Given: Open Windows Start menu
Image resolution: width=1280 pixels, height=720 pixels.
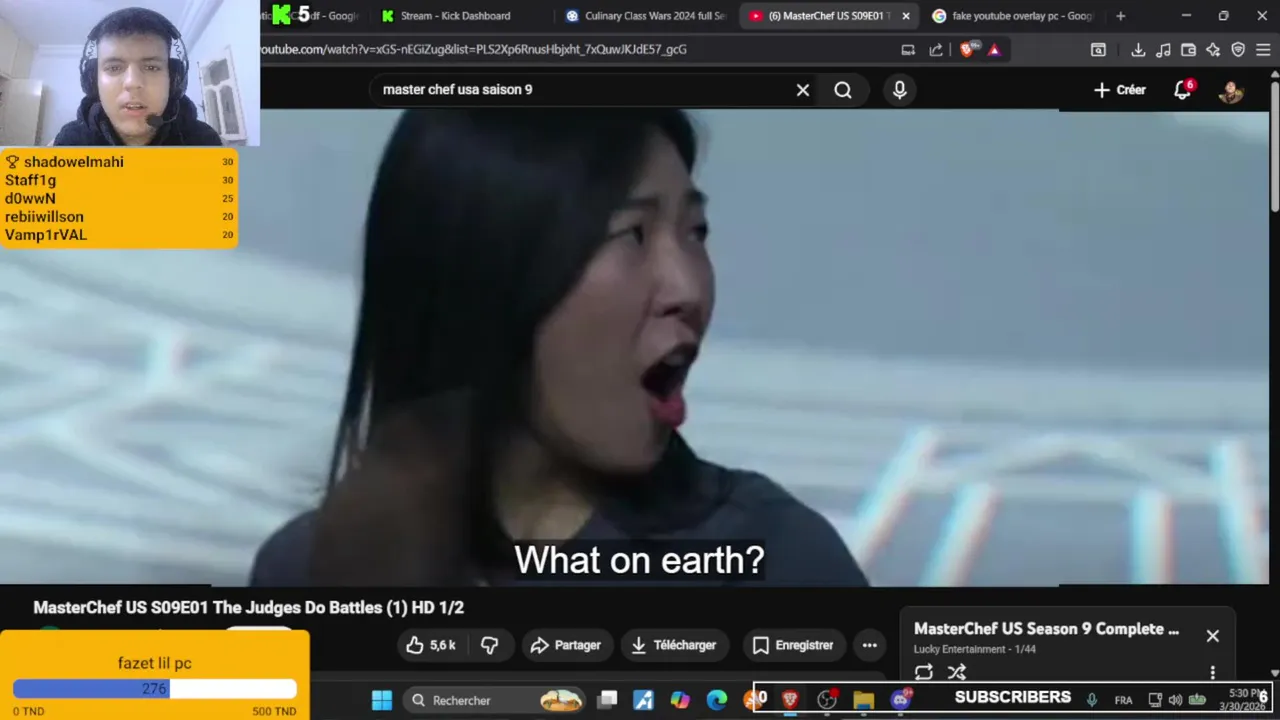Looking at the screenshot, I should (382, 700).
